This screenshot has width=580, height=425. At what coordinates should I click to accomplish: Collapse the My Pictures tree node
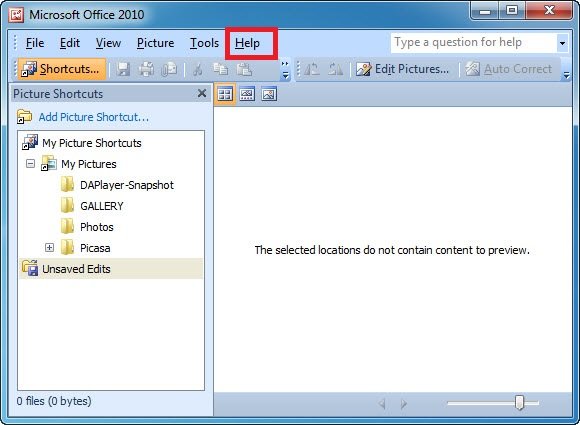[x=31, y=163]
